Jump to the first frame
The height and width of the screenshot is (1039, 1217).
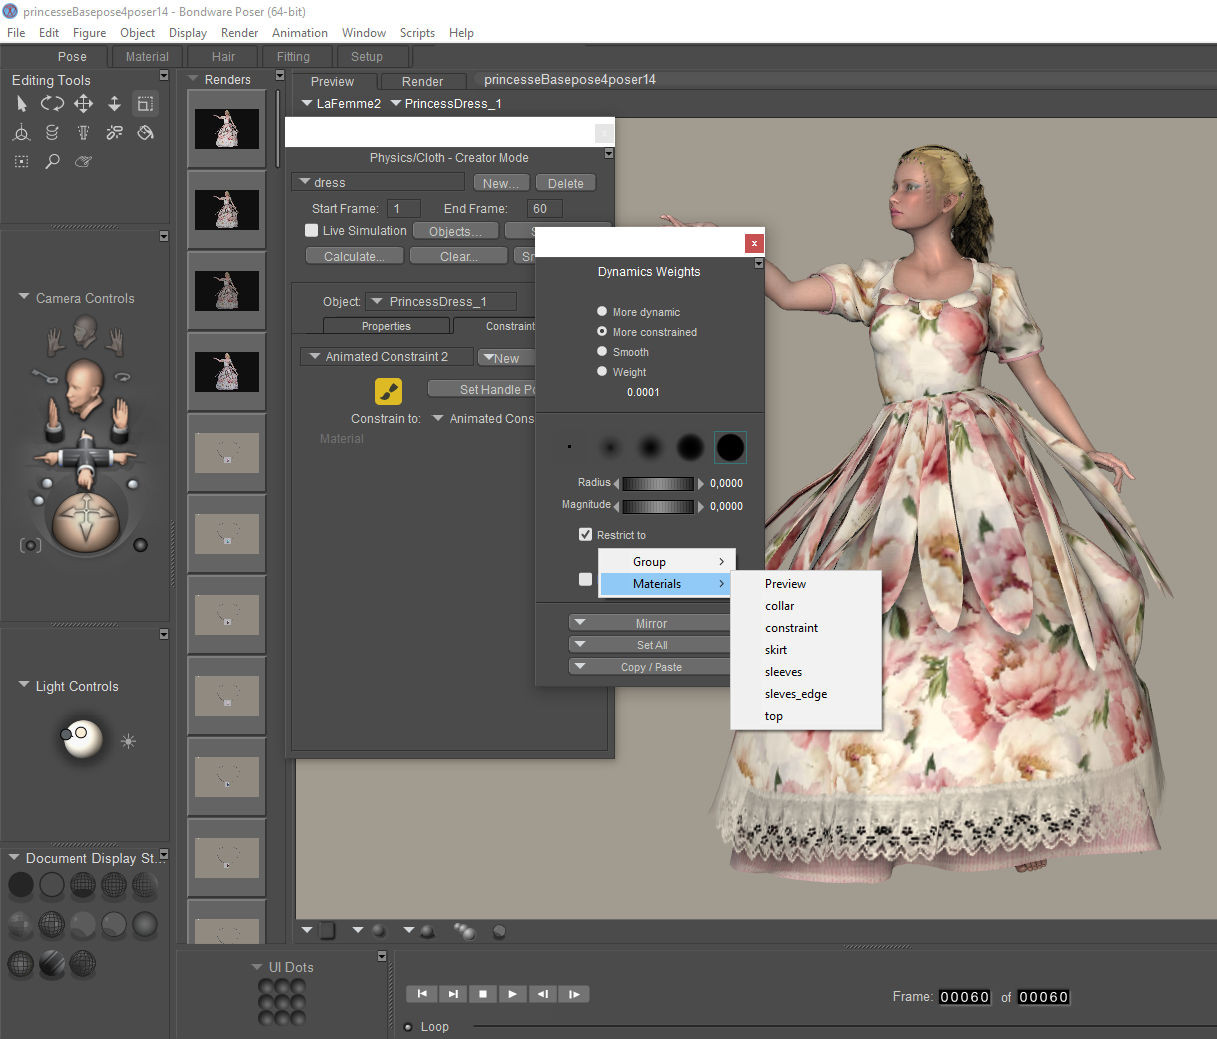point(422,994)
